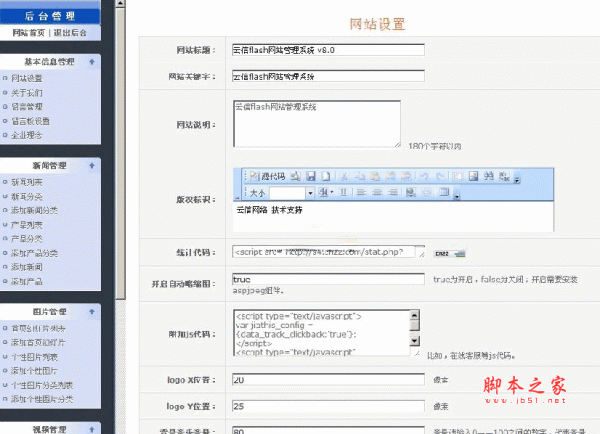Collapse the 图片管理 sidebar section

tap(92, 312)
